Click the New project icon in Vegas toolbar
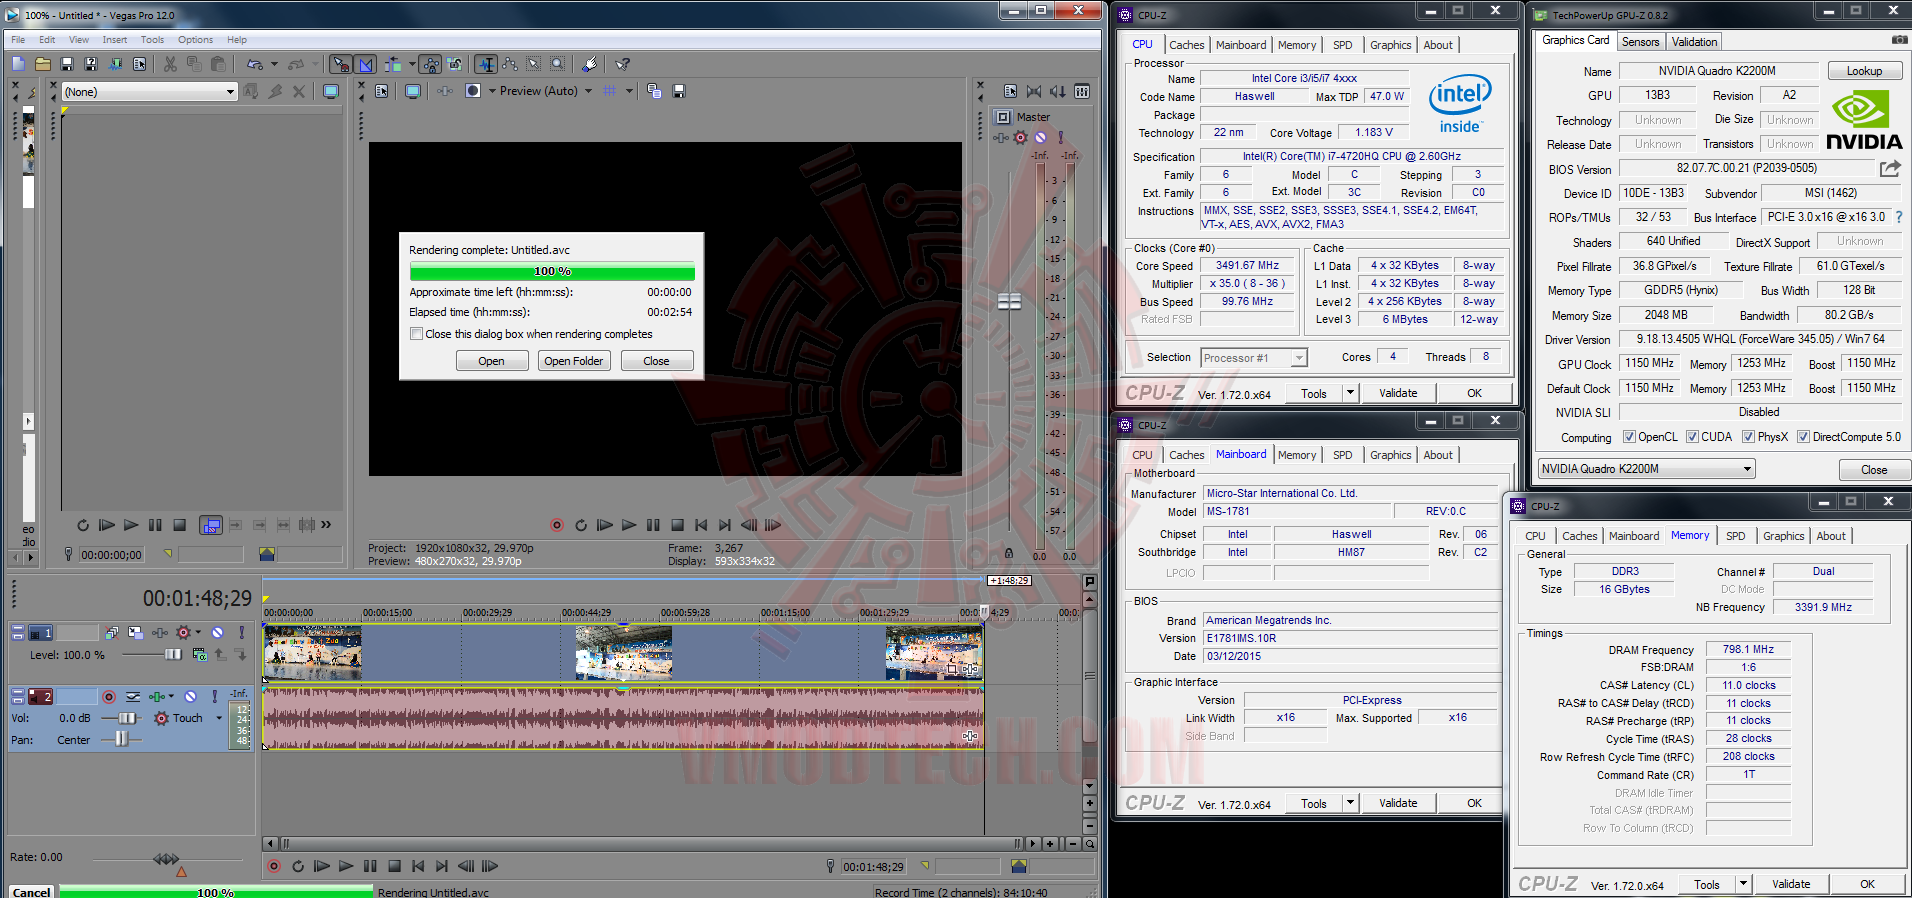The width and height of the screenshot is (1912, 898). coord(19,64)
